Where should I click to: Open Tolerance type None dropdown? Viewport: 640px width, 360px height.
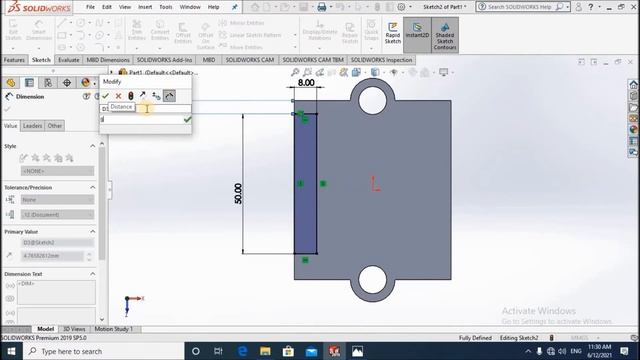tap(58, 200)
